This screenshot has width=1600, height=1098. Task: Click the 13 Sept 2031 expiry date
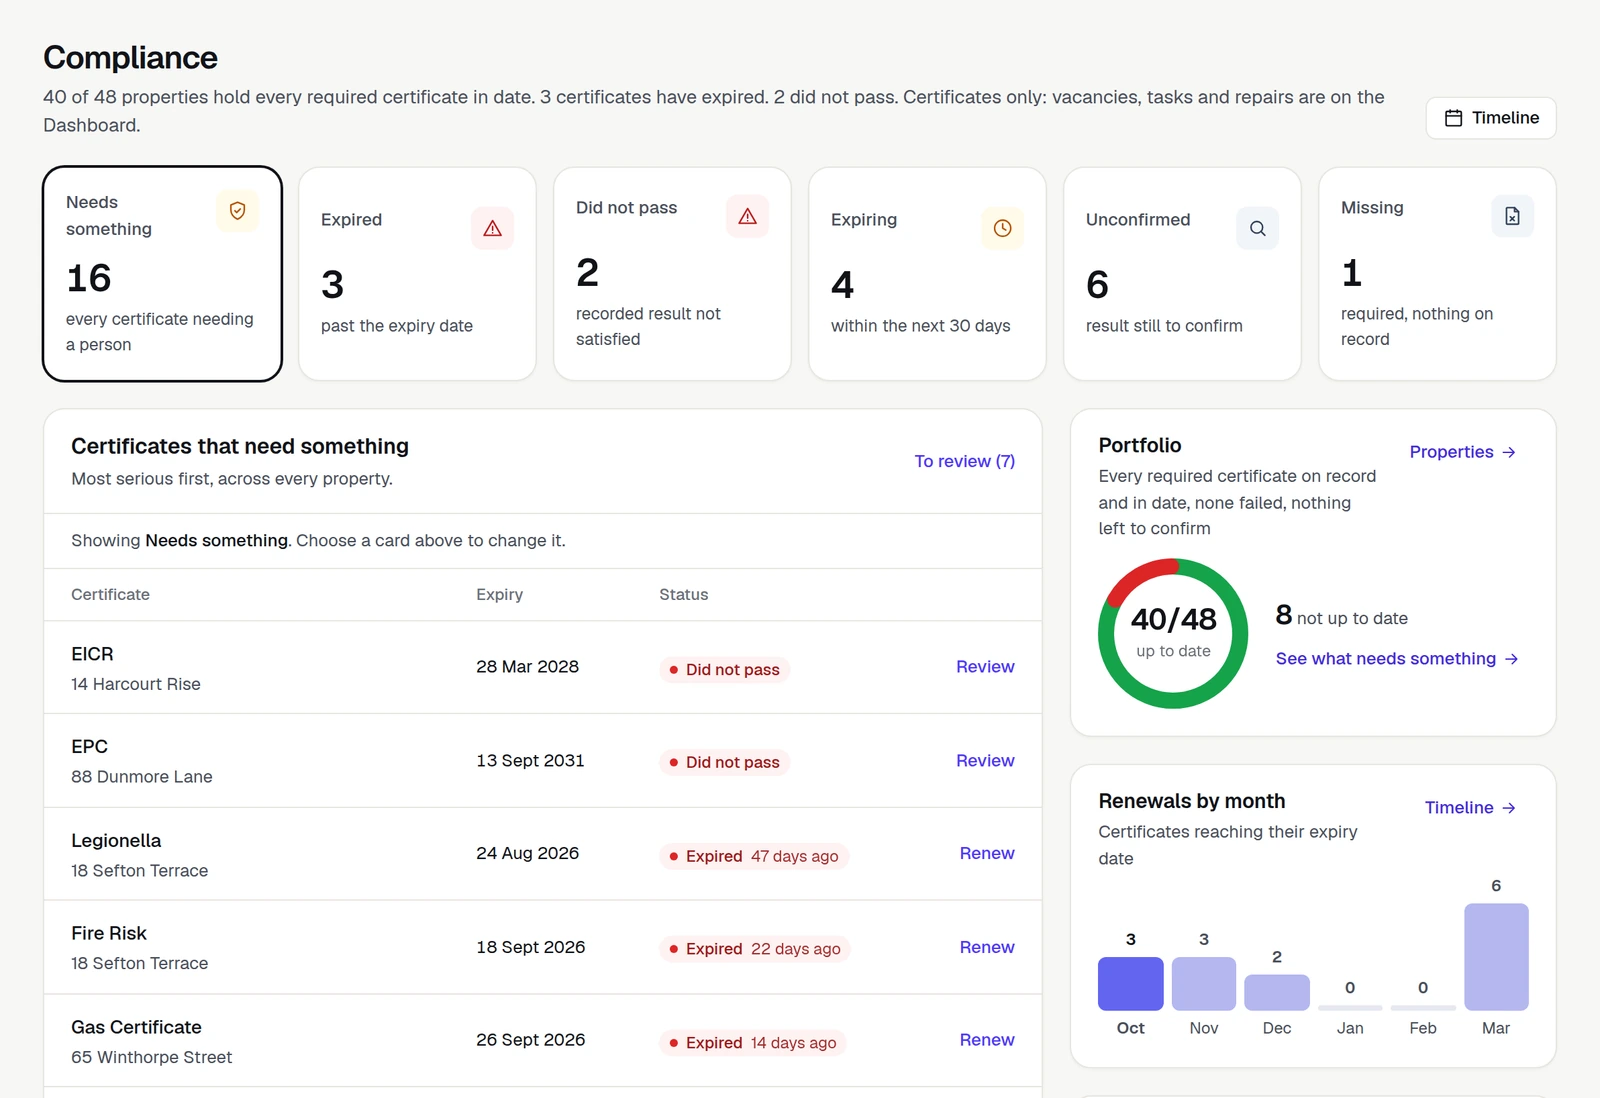click(x=530, y=761)
